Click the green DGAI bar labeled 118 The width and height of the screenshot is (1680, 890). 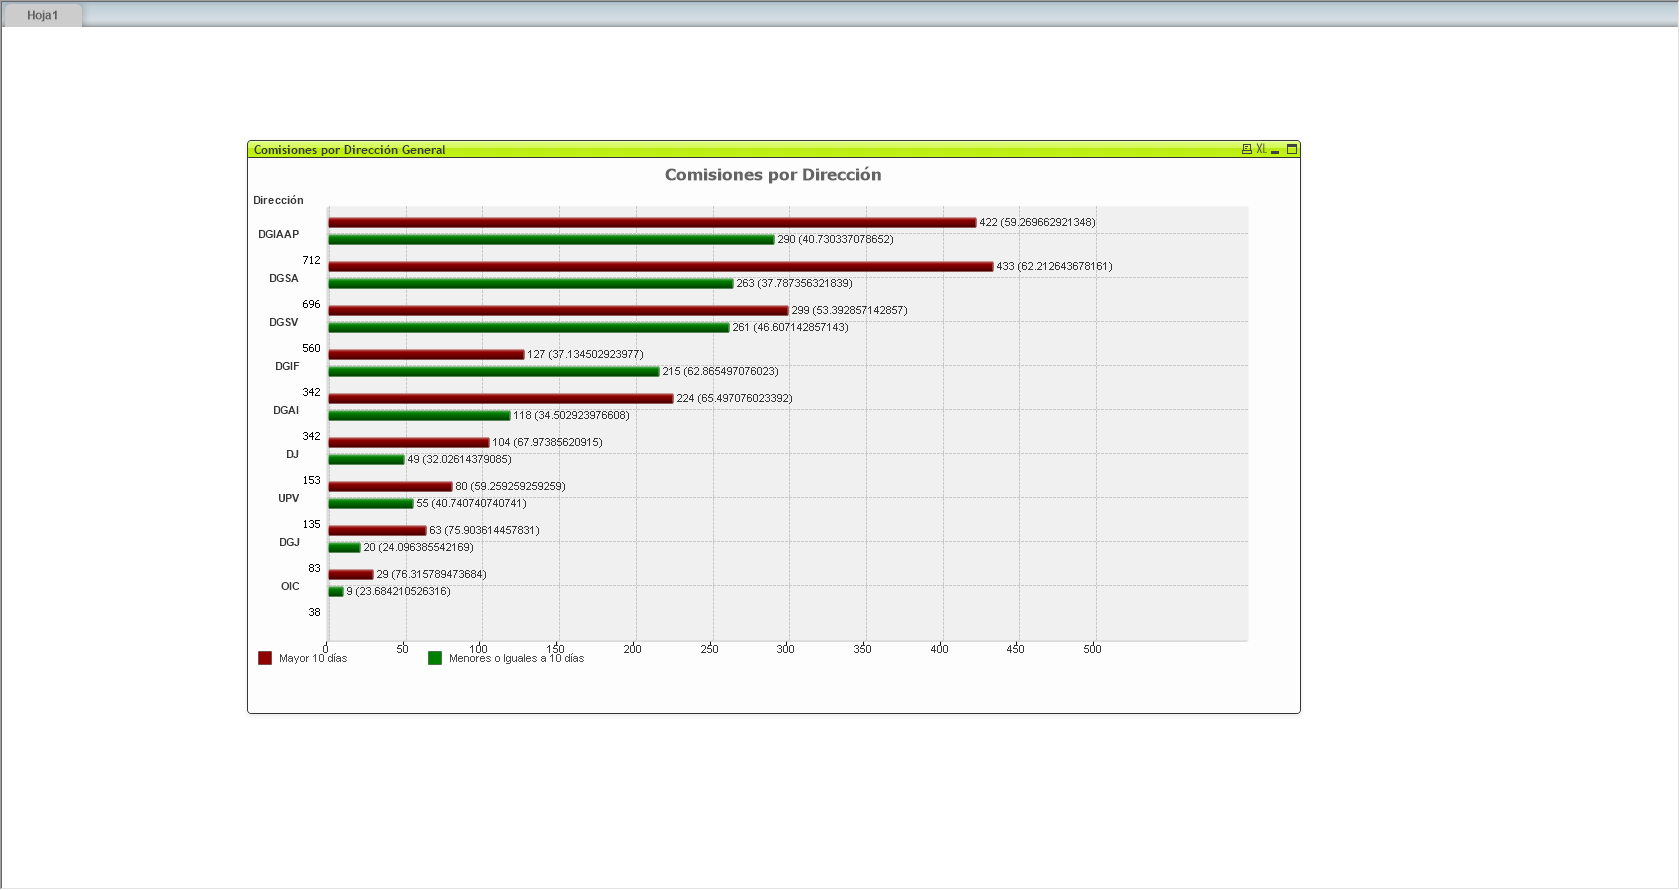(419, 415)
